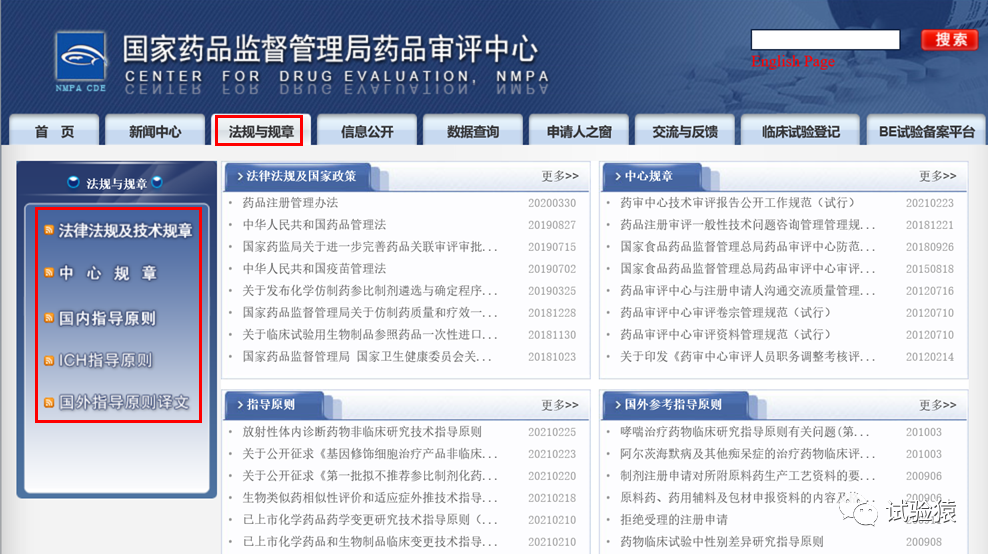Open the 信息公开 tab
988x554 pixels.
click(367, 131)
